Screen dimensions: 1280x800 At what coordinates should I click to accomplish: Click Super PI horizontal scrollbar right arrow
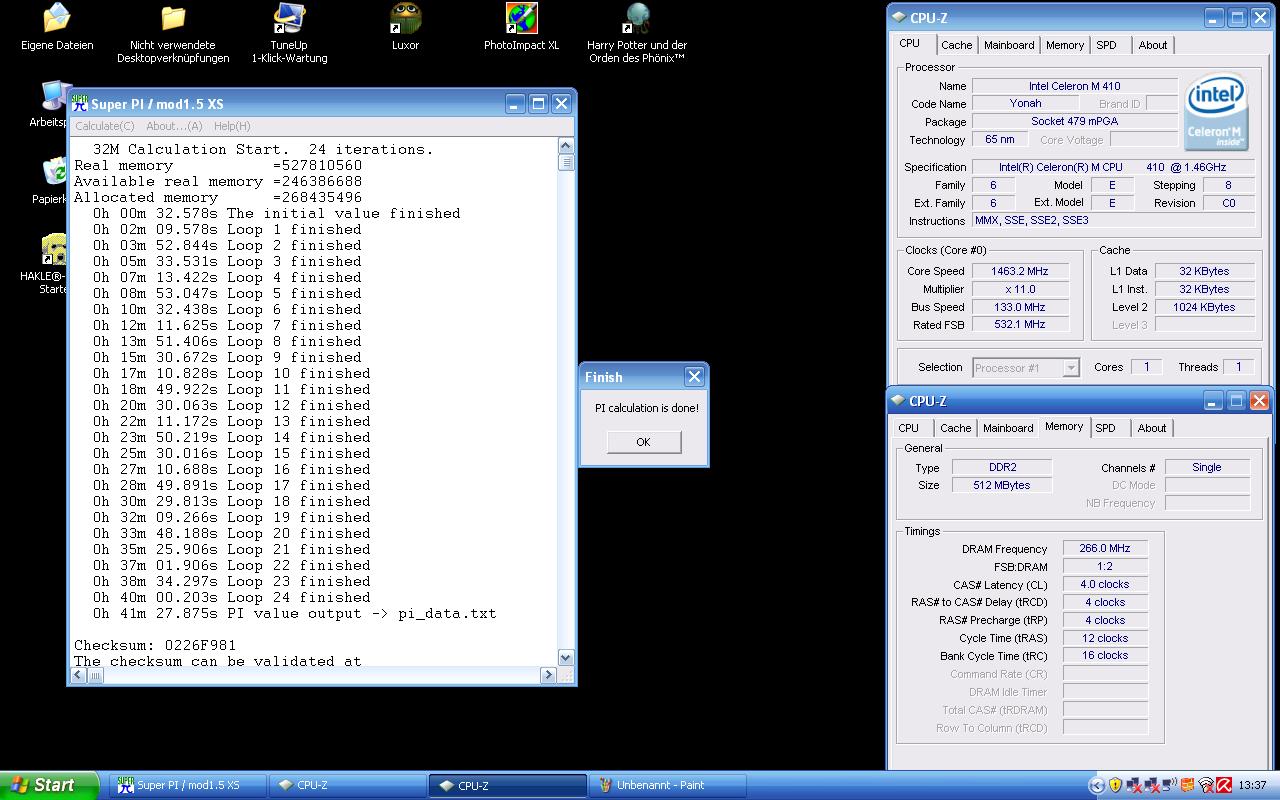(x=548, y=675)
